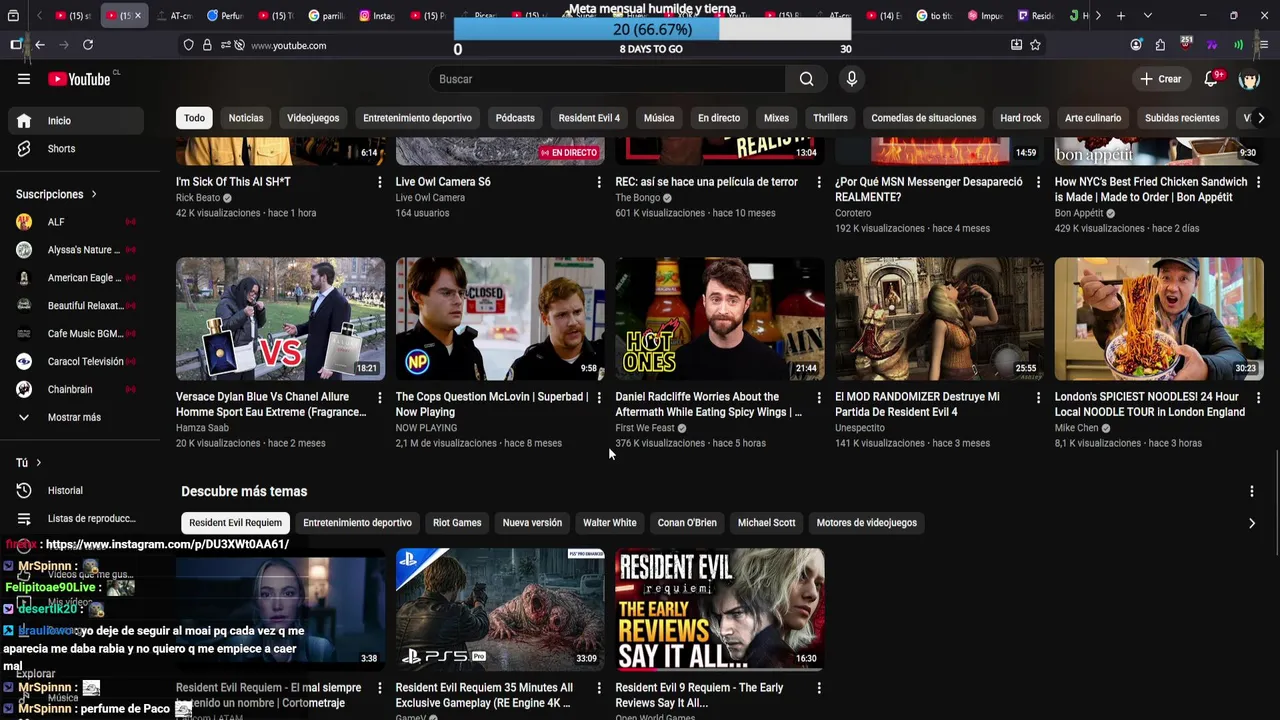Select the Noticias filter chip

click(246, 118)
